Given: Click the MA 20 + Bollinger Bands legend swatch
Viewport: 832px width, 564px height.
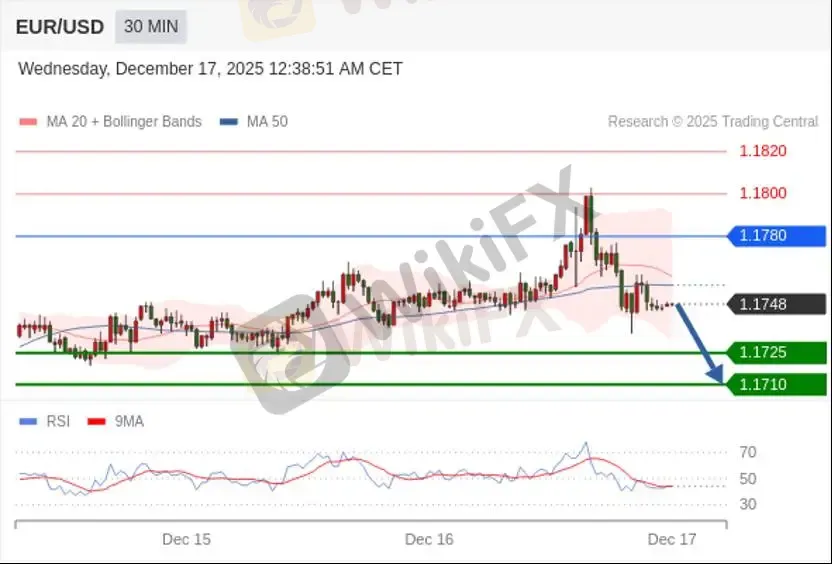Looking at the screenshot, I should [28, 122].
